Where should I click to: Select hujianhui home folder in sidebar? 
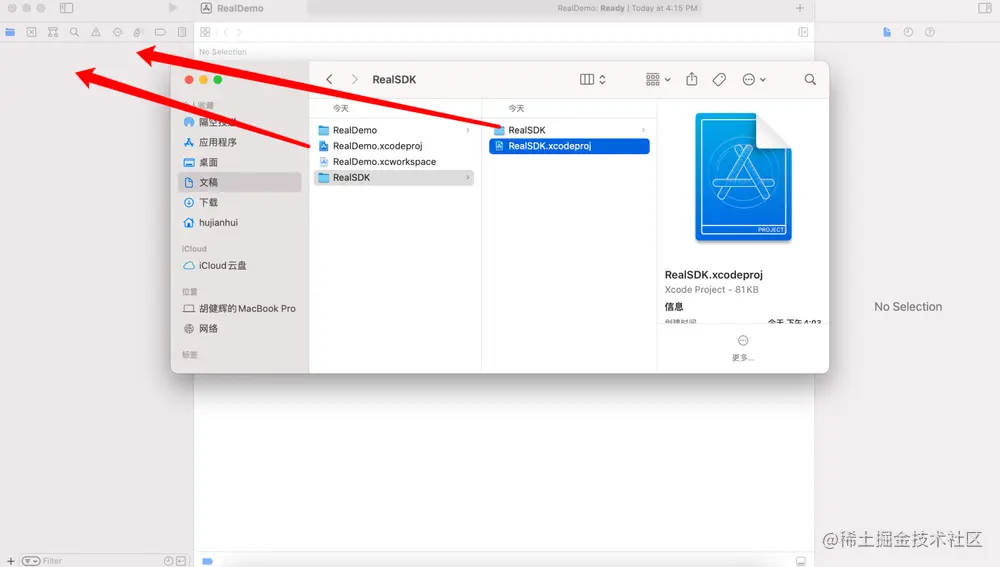click(241, 223)
